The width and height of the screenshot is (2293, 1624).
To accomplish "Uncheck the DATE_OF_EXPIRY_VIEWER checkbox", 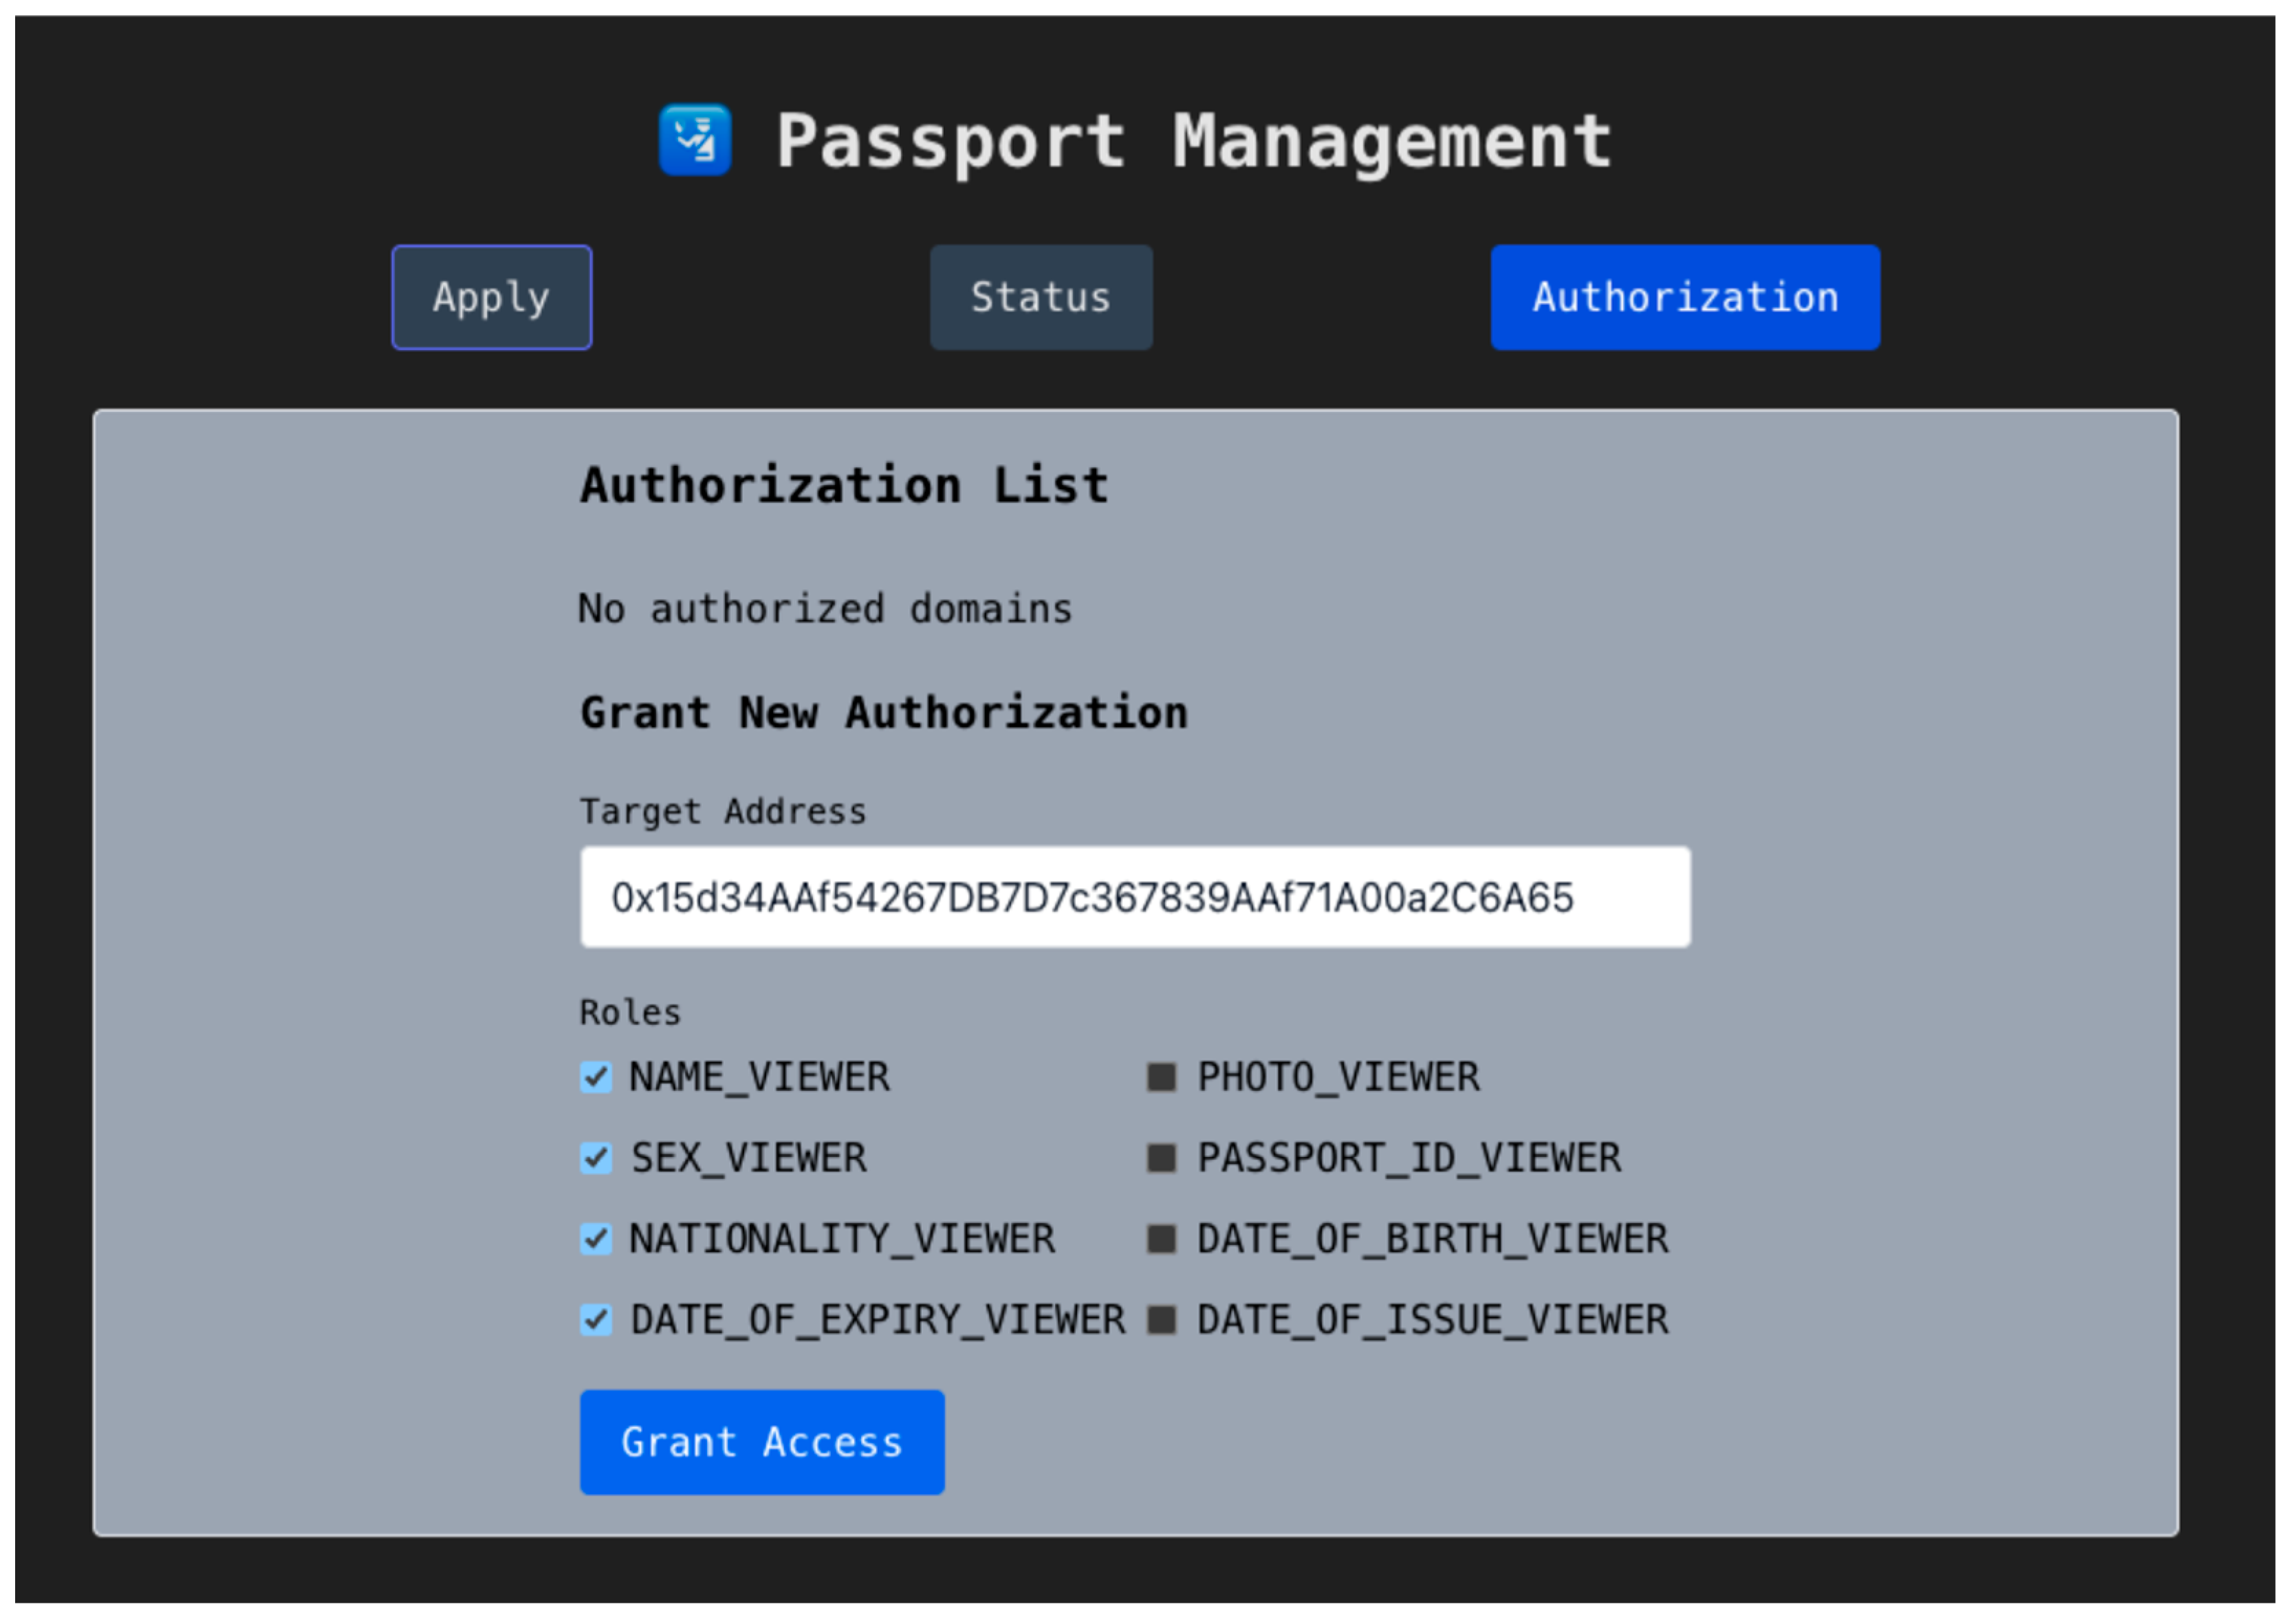I will (x=596, y=1320).
